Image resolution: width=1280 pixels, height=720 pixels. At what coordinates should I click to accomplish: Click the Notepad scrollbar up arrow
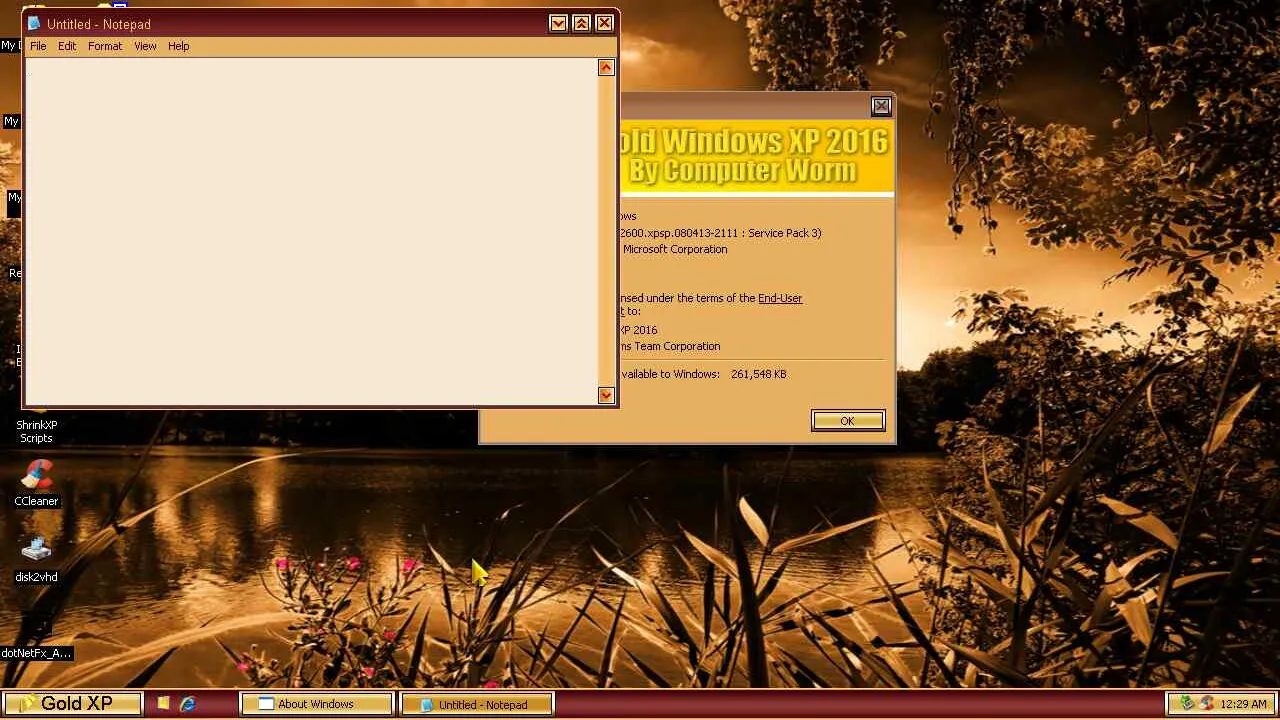click(x=606, y=67)
